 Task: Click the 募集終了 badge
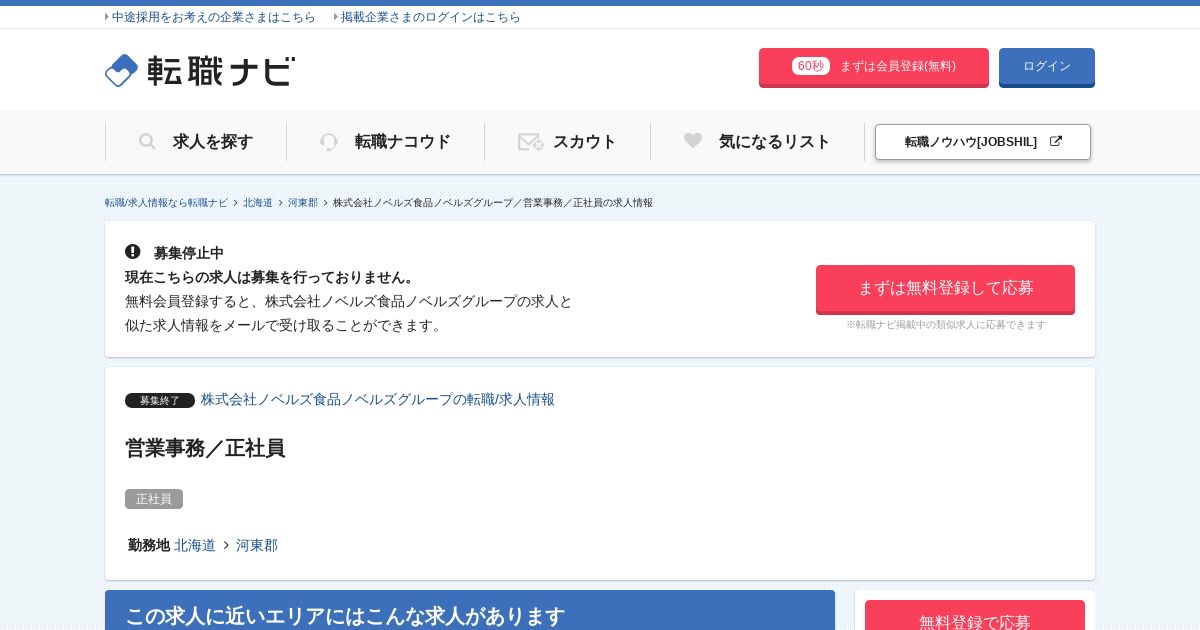pos(160,400)
